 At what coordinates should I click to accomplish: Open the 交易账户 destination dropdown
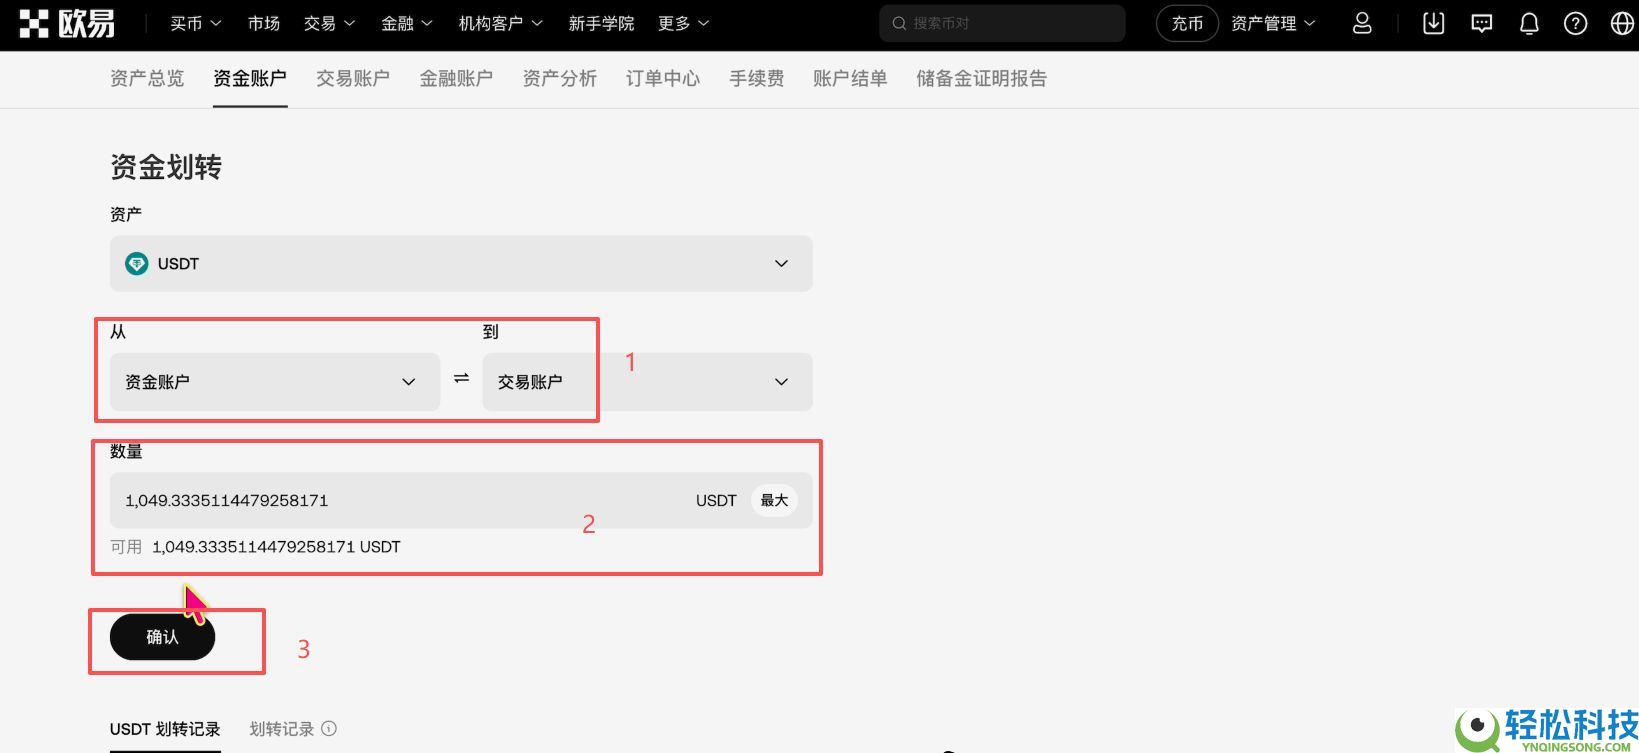[x=647, y=382]
